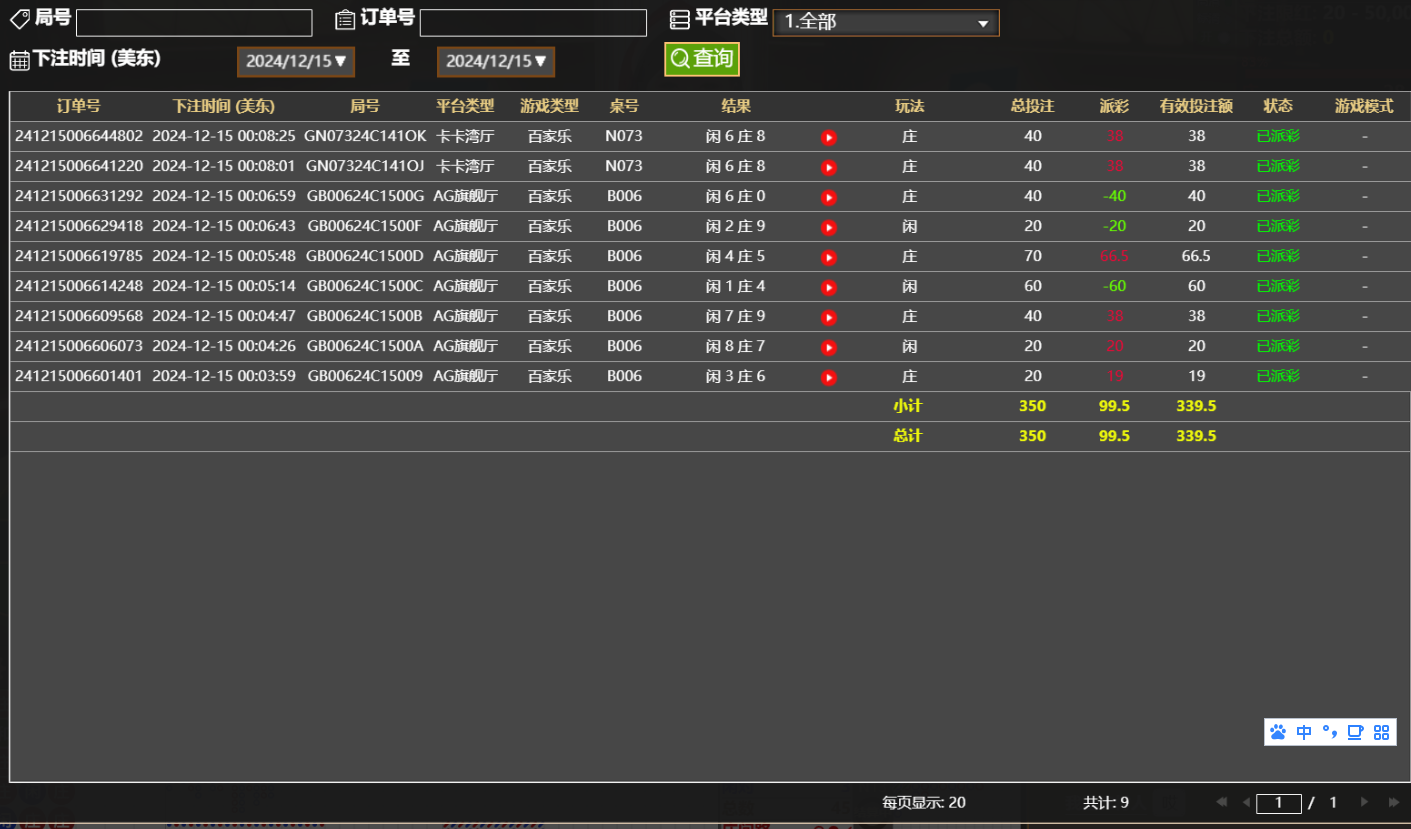Play the replay for order 241215006601401

click(x=828, y=376)
